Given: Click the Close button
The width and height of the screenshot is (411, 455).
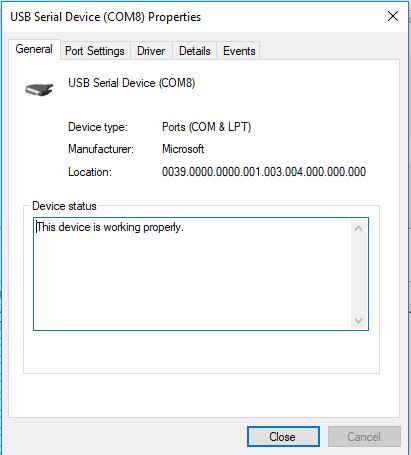Looking at the screenshot, I should (283, 436).
